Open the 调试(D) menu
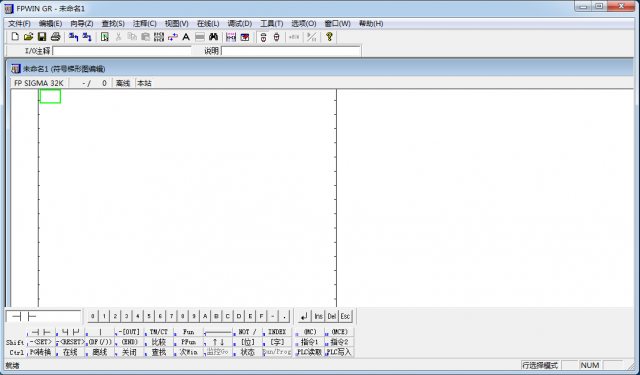The image size is (640, 375). [240, 23]
